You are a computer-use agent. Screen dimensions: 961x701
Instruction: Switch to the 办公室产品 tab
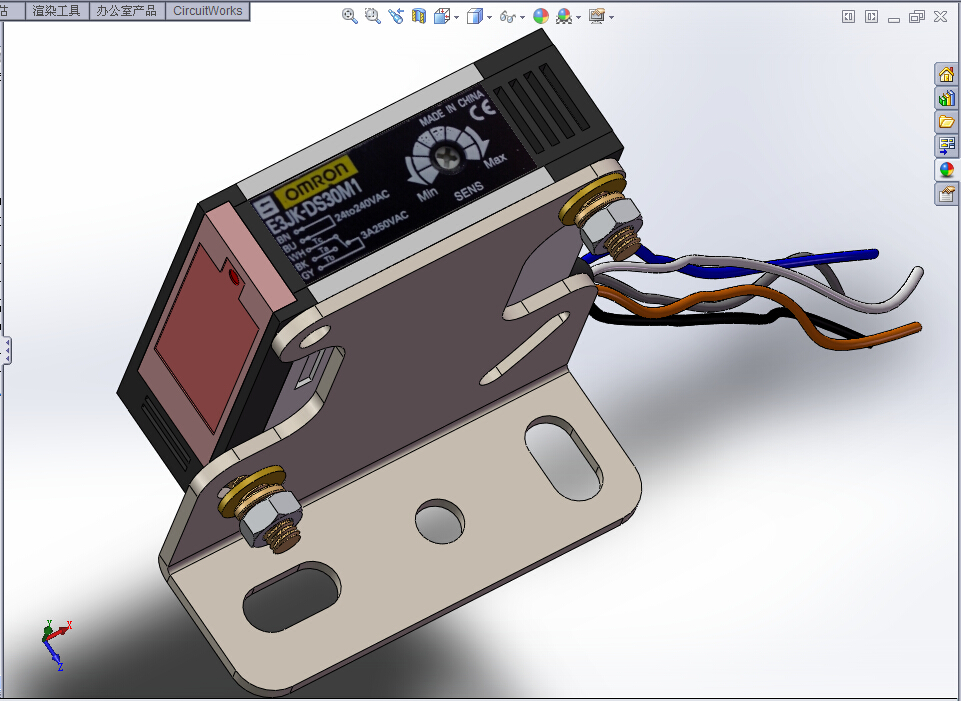(x=127, y=10)
